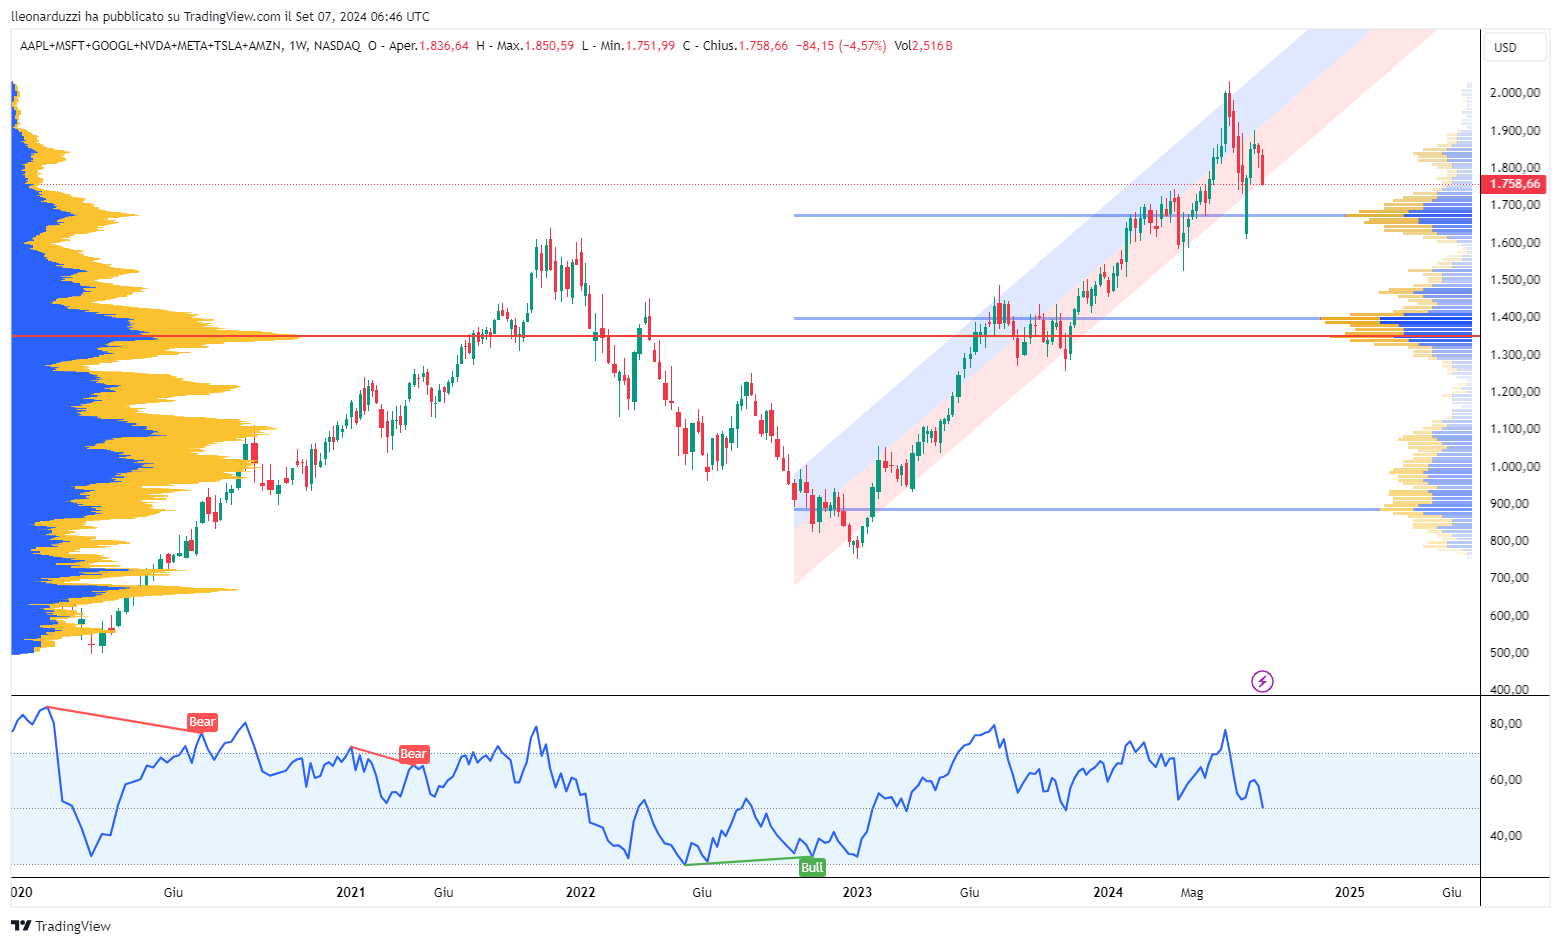Image resolution: width=1561 pixels, height=944 pixels.
Task: Click the 60,00 RSI axis label
Action: point(1506,780)
